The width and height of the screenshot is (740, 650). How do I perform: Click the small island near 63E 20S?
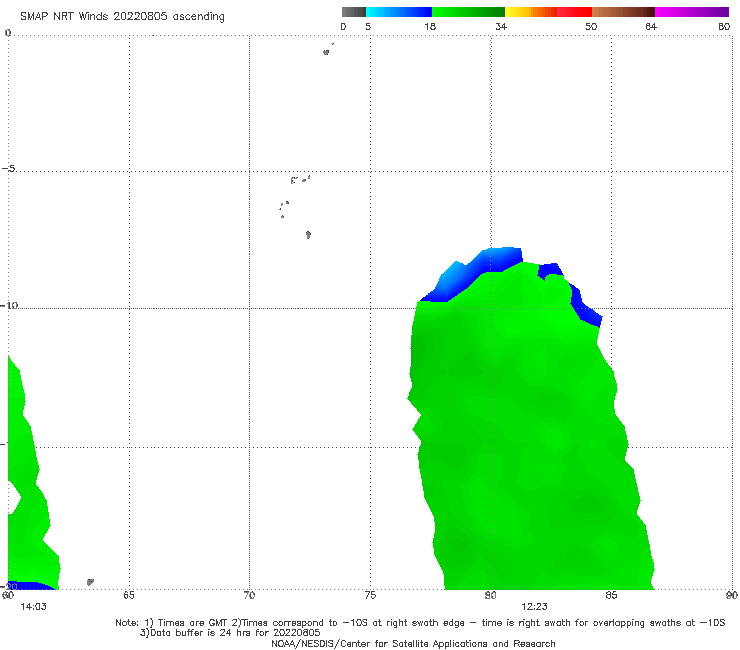tap(90, 582)
